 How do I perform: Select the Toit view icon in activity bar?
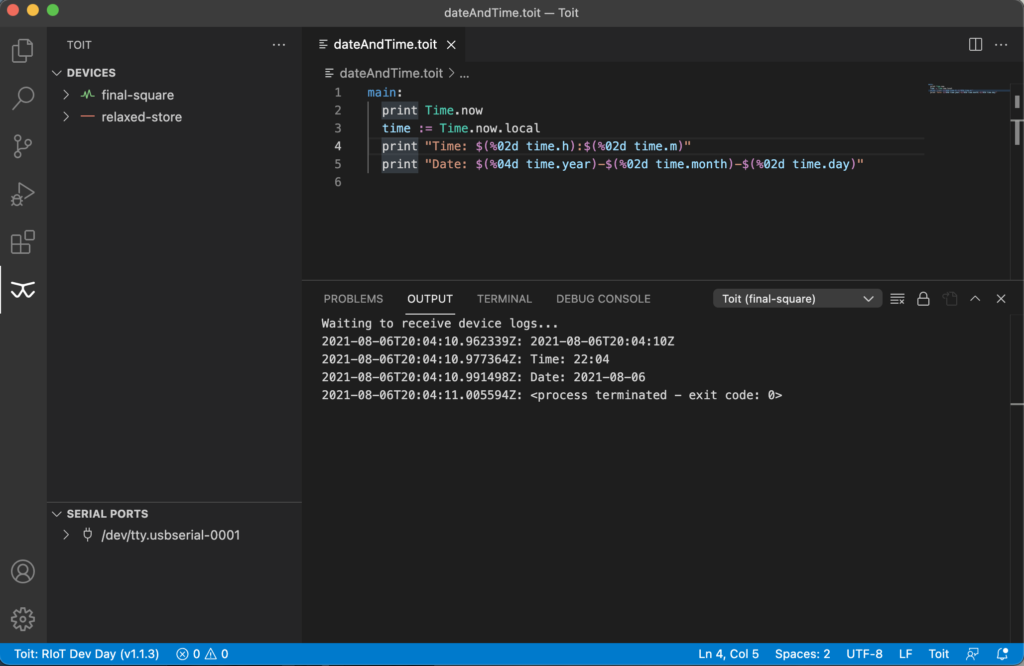[x=23, y=290]
